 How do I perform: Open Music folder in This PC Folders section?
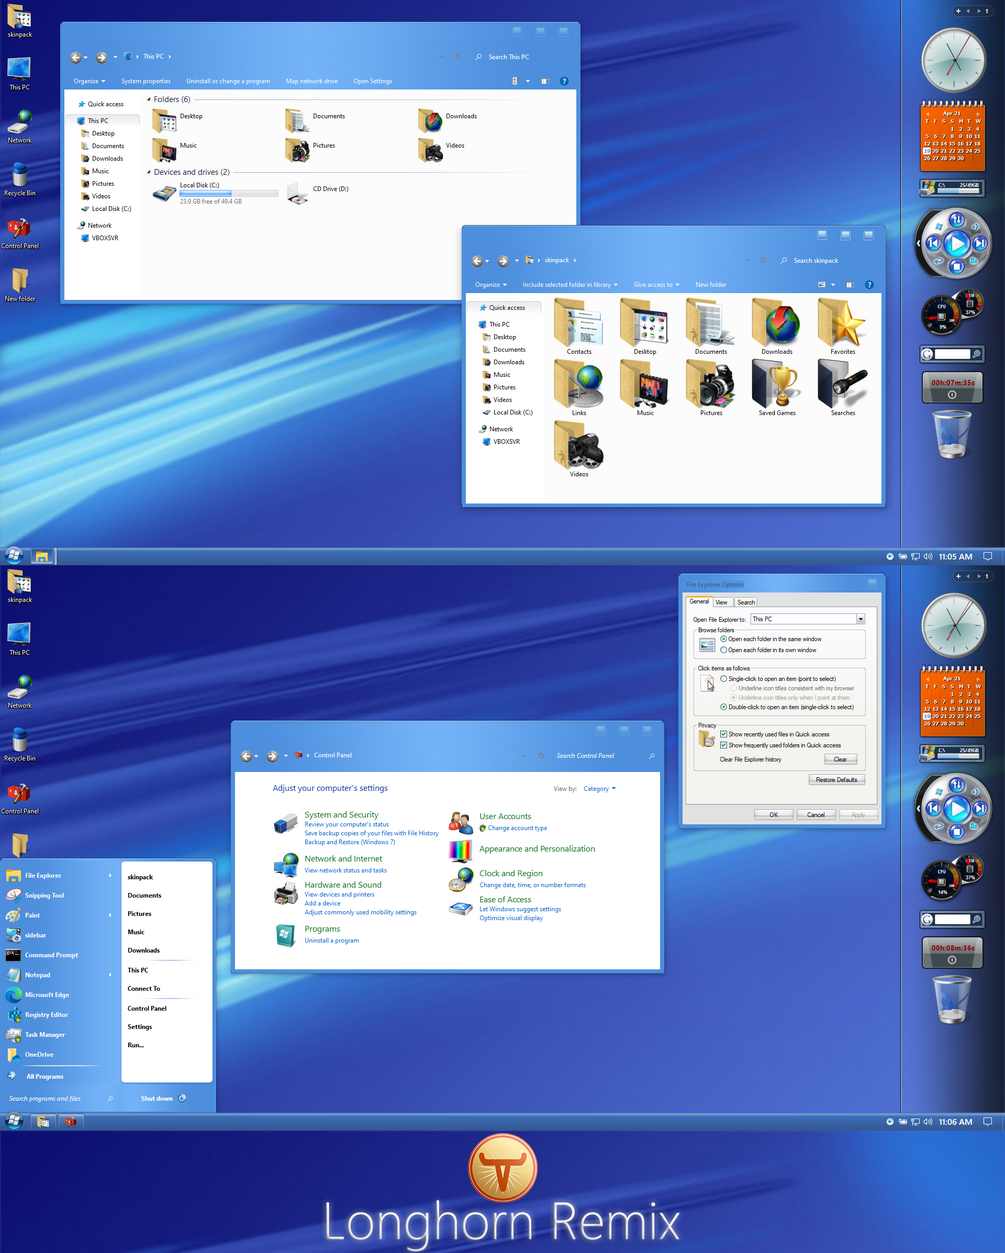pos(175,149)
